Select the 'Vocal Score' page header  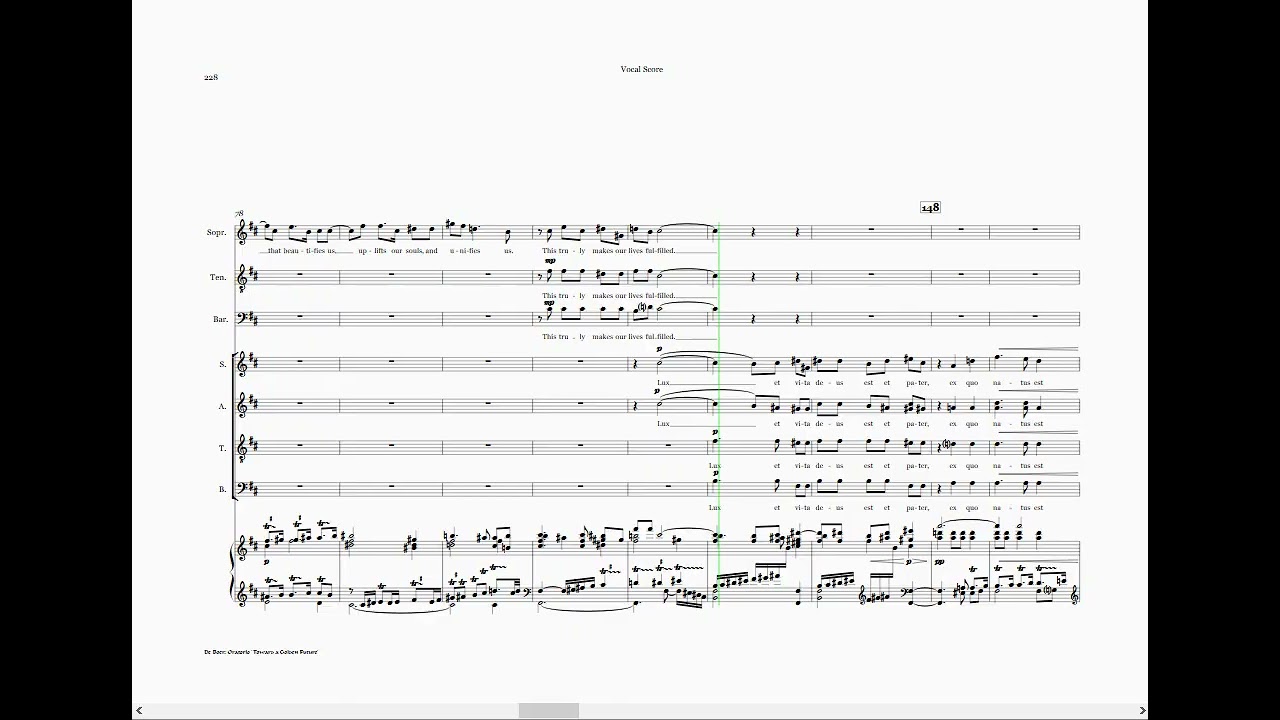click(641, 69)
